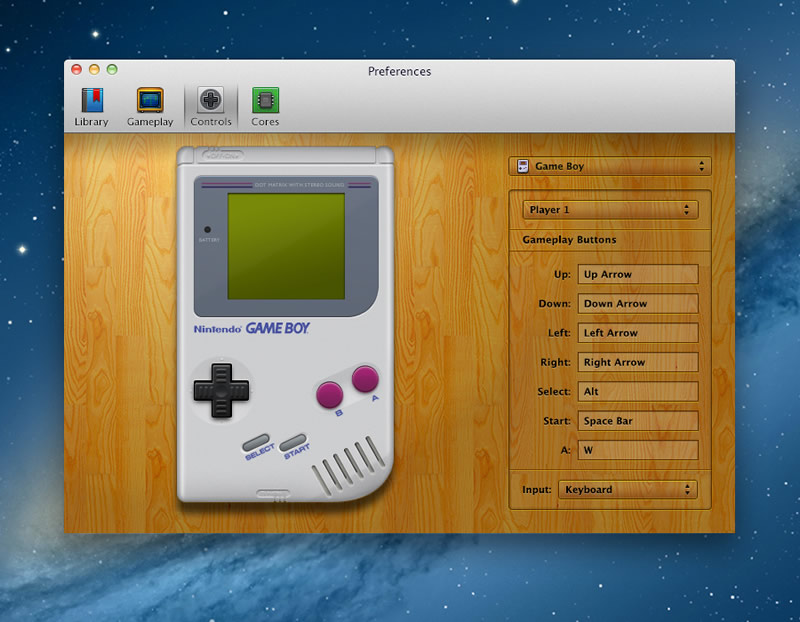Click the magenta B button on Game Boy

[x=330, y=395]
